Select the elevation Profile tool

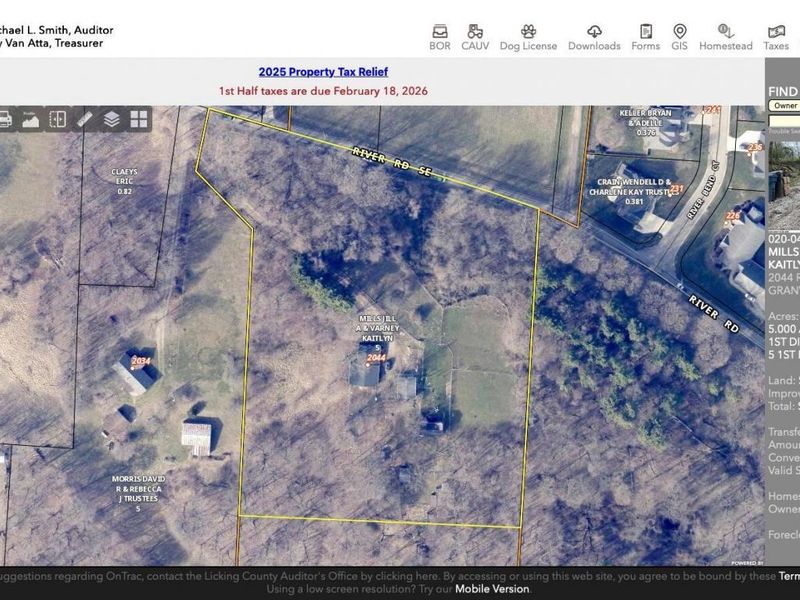30,120
